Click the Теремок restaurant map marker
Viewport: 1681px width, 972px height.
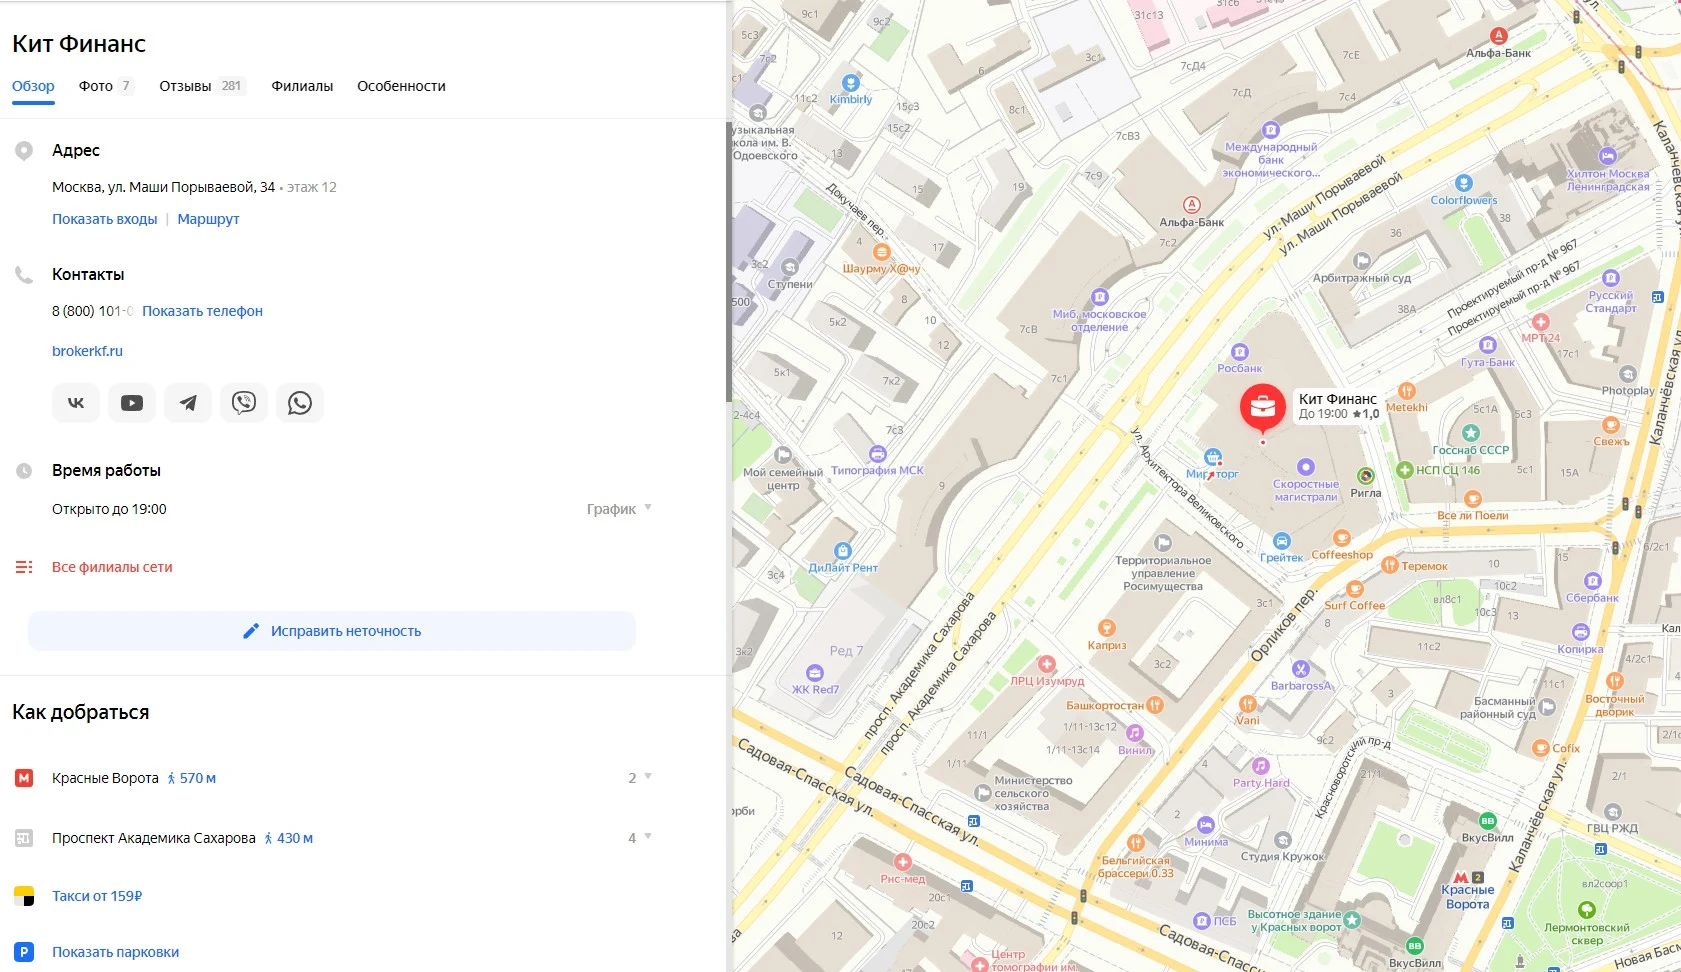(1389, 566)
